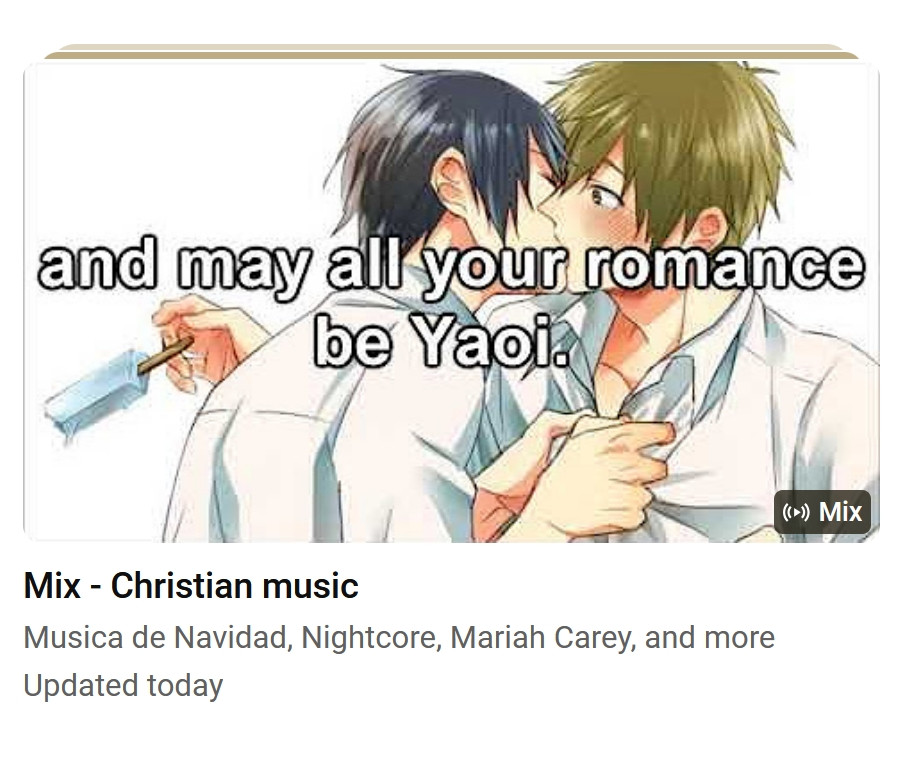Click the top stacked playlist bar
897x779 pixels.
click(x=451, y=46)
